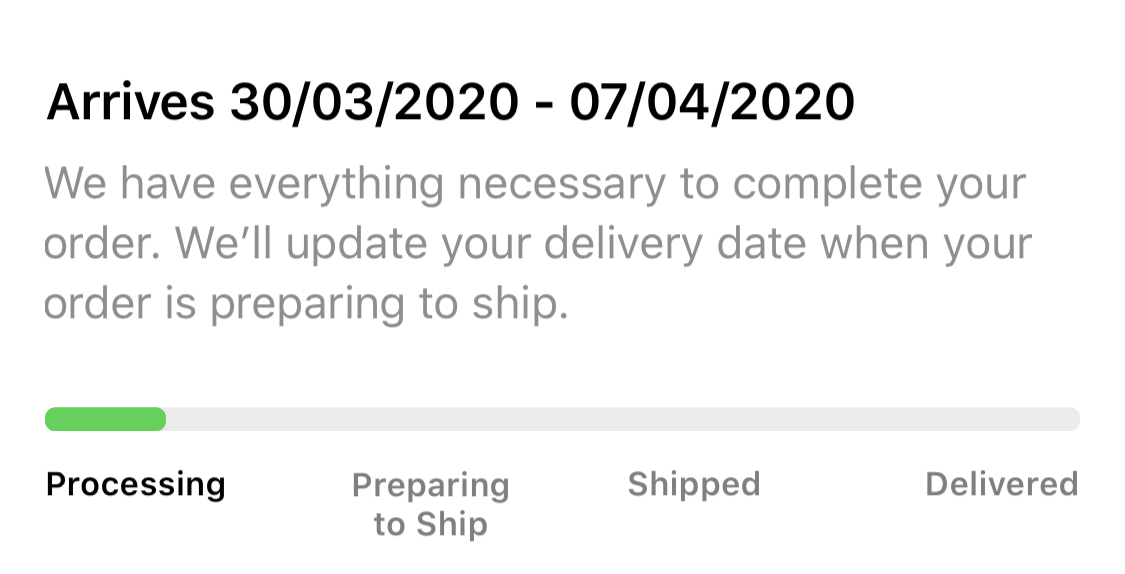This screenshot has width=1125, height=574.
Task: Click the progress bar above "Preparing to Ship"
Action: pos(431,419)
